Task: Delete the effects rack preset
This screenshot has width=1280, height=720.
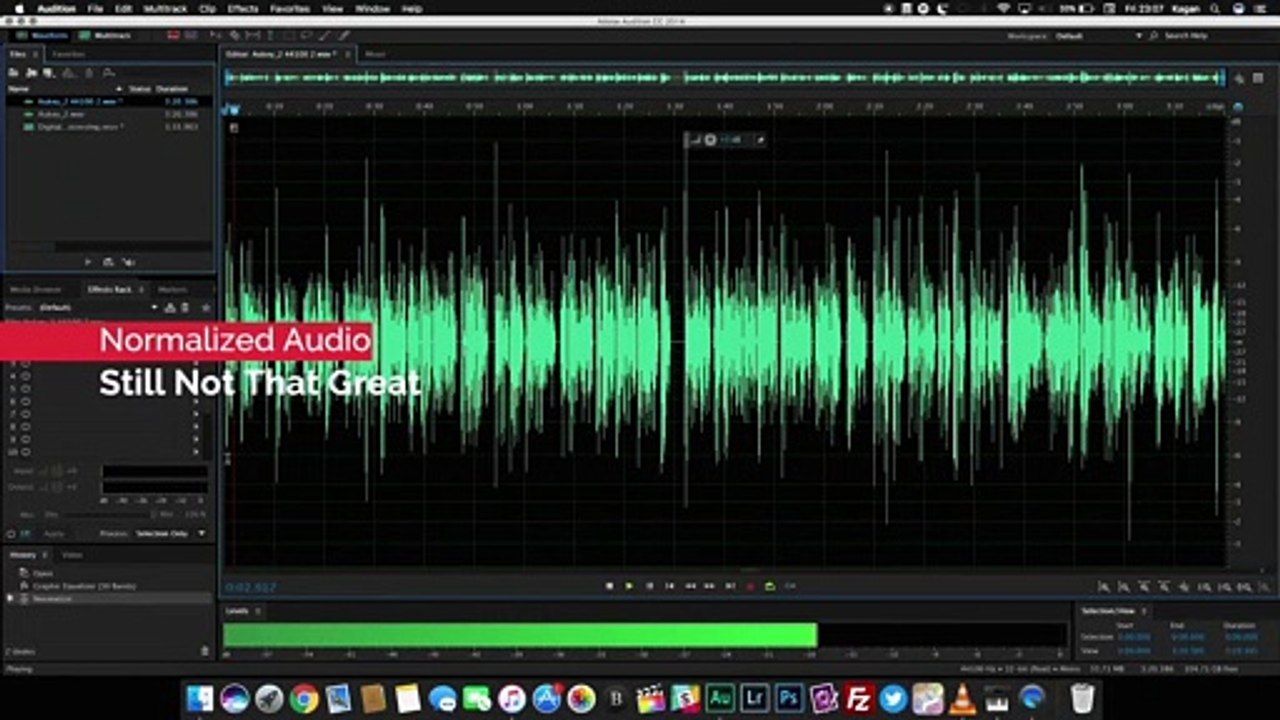Action: pos(184,307)
